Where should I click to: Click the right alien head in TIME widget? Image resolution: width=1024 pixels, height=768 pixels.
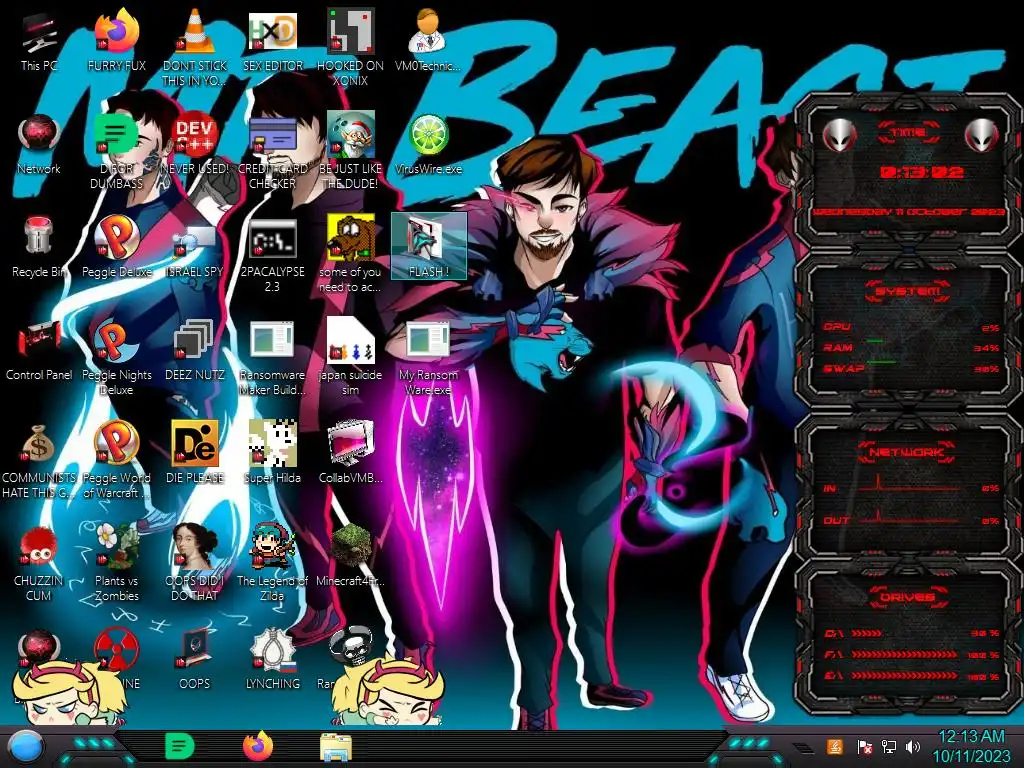pos(982,135)
